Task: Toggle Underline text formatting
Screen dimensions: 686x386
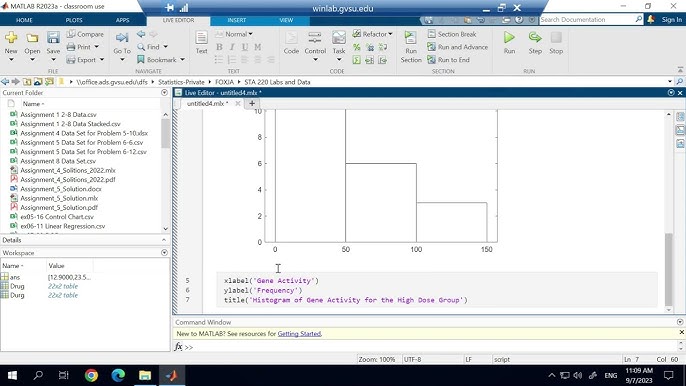Action: (245, 47)
